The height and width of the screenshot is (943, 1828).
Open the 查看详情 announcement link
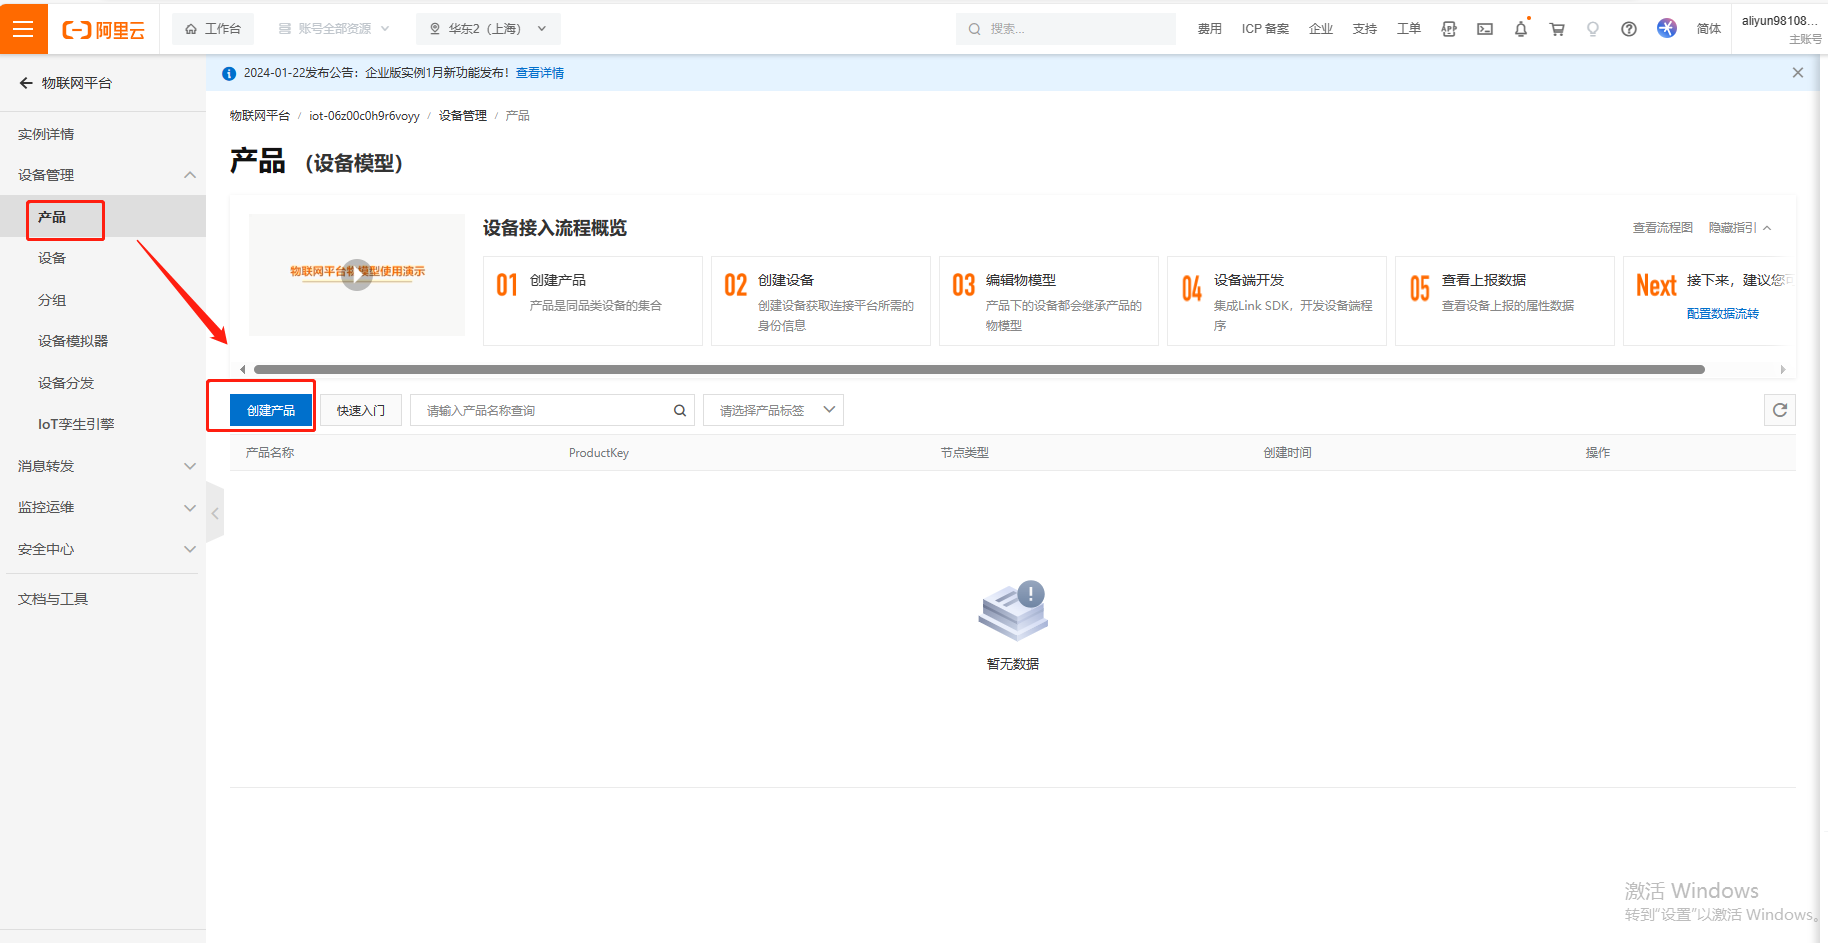(540, 73)
